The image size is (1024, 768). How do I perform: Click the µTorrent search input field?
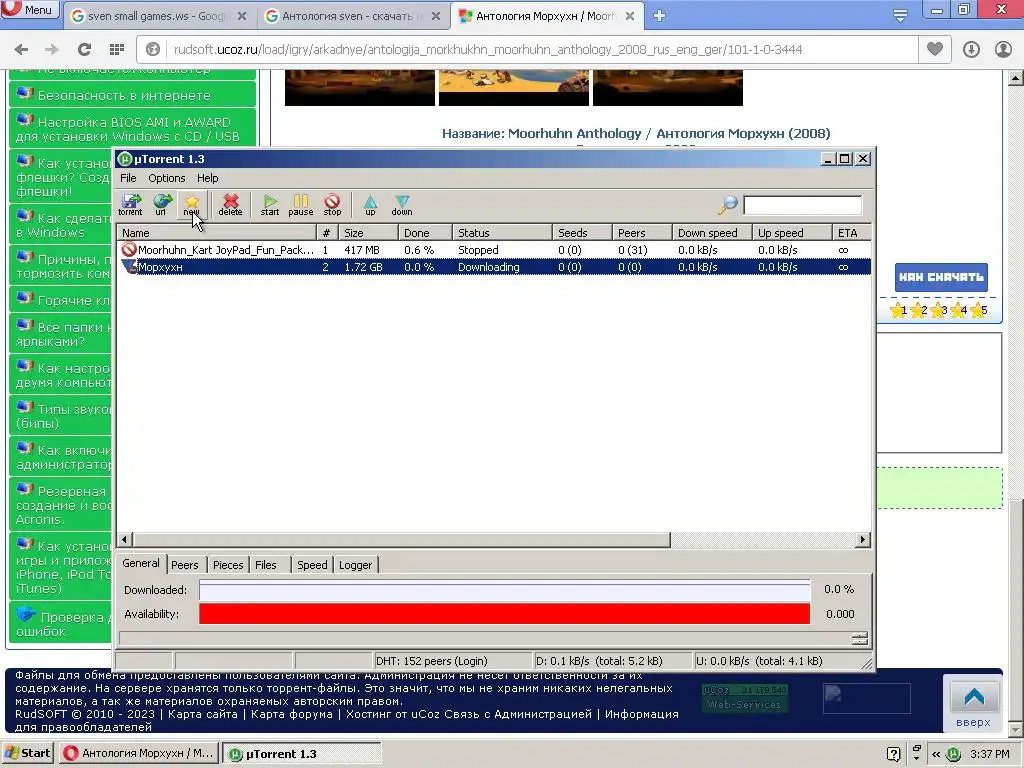802,204
